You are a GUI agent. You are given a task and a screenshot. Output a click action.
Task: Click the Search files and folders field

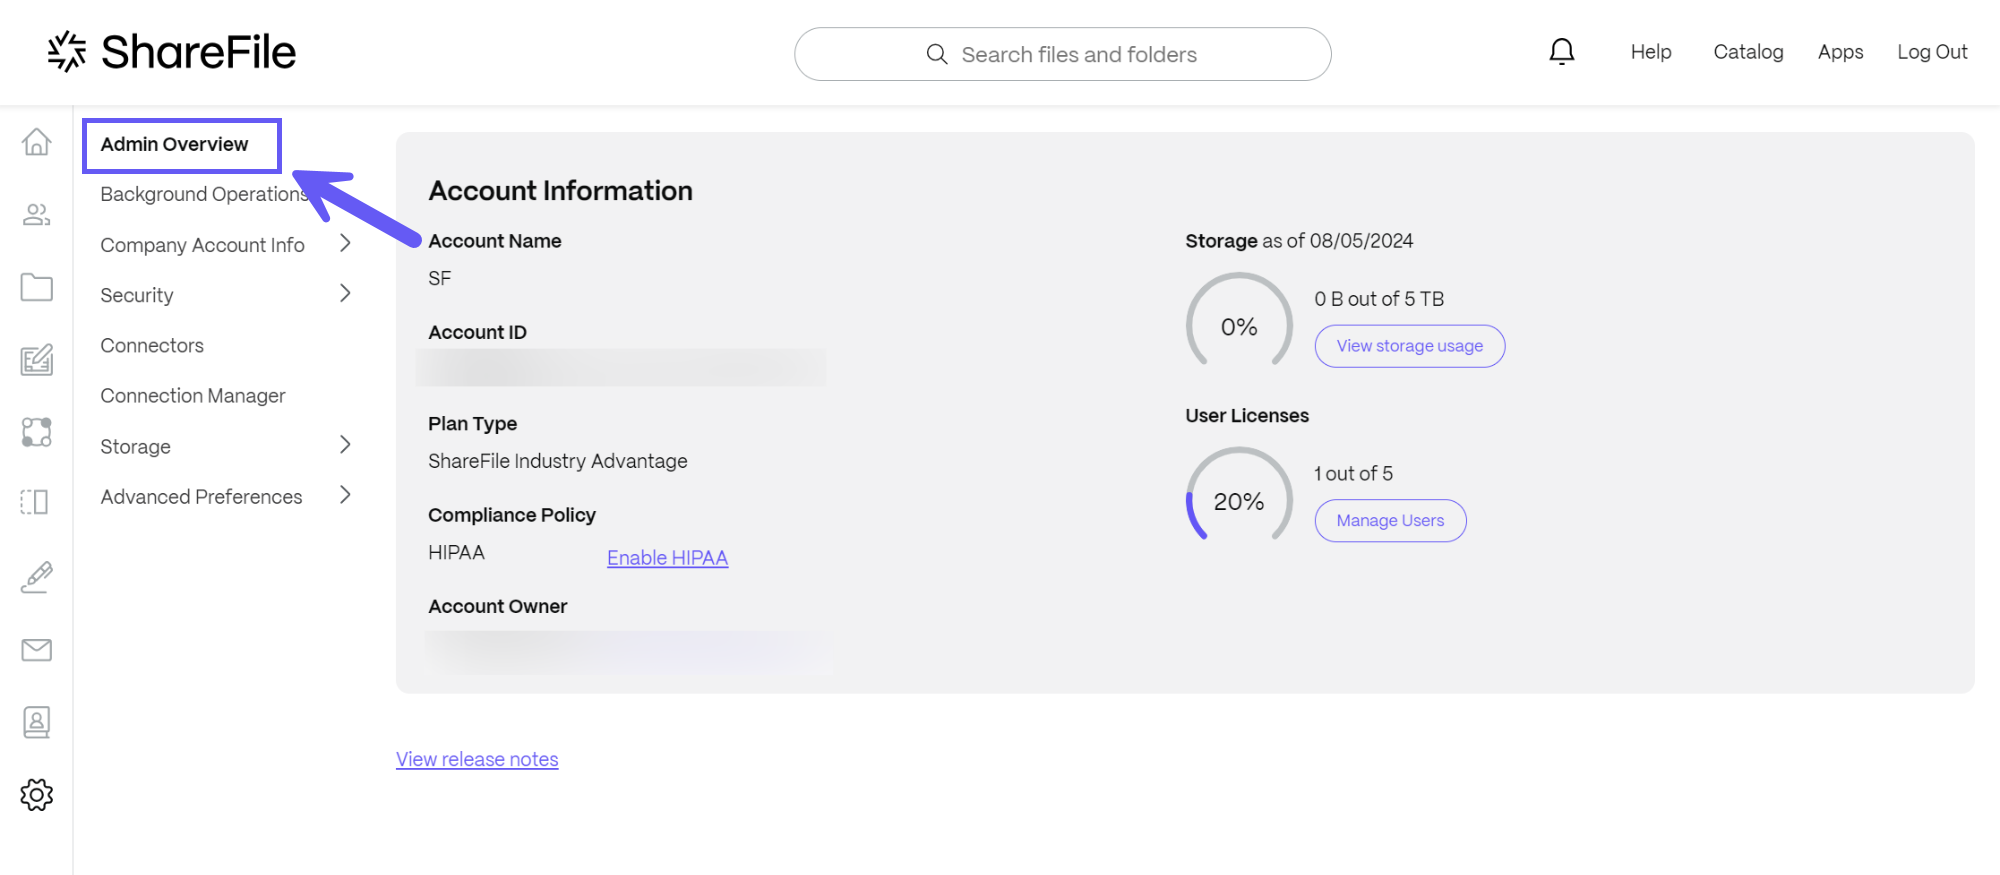coord(1063,54)
